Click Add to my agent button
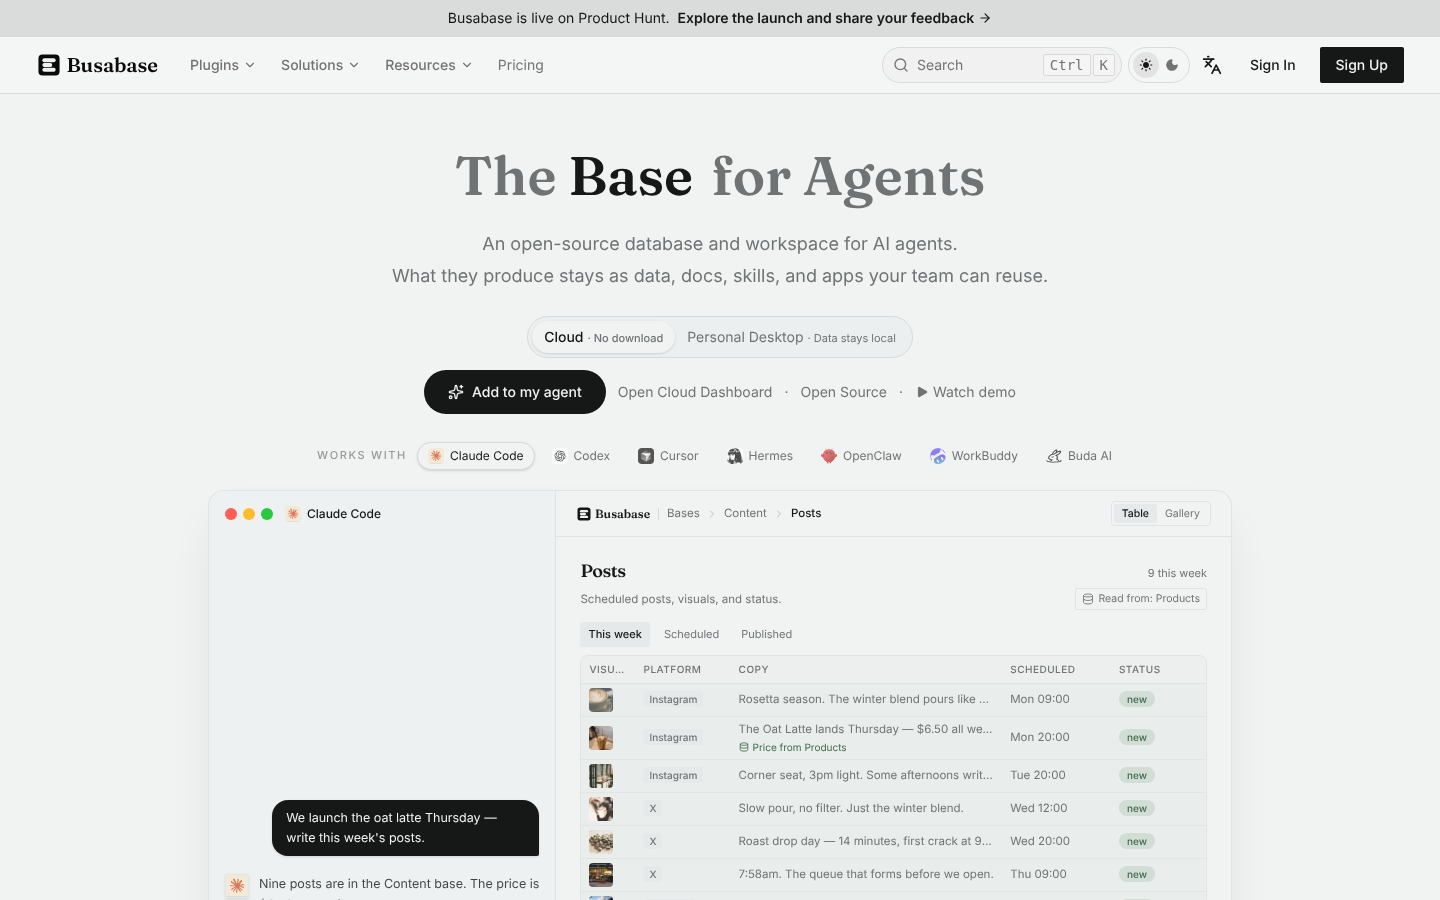 tap(515, 392)
